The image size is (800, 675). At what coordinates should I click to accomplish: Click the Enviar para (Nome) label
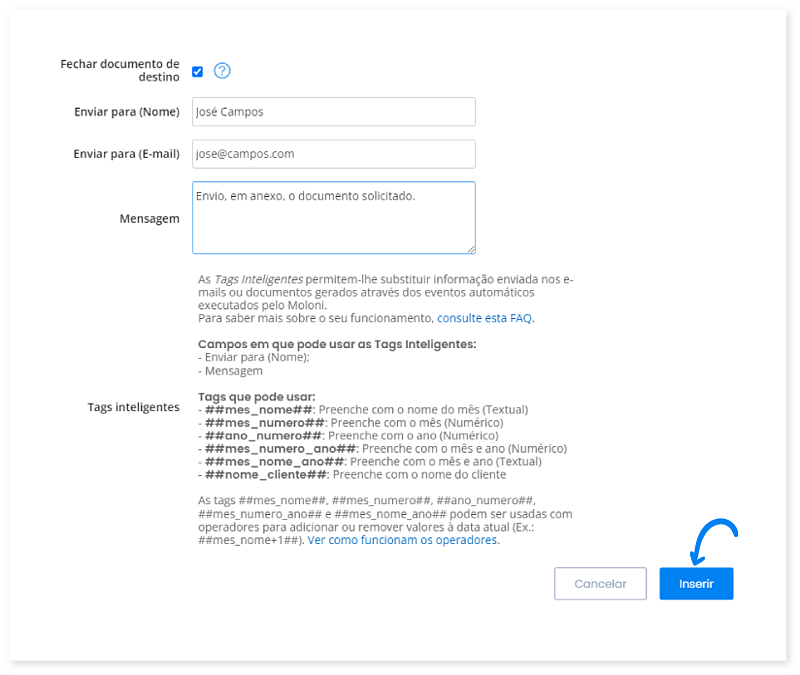[x=126, y=112]
